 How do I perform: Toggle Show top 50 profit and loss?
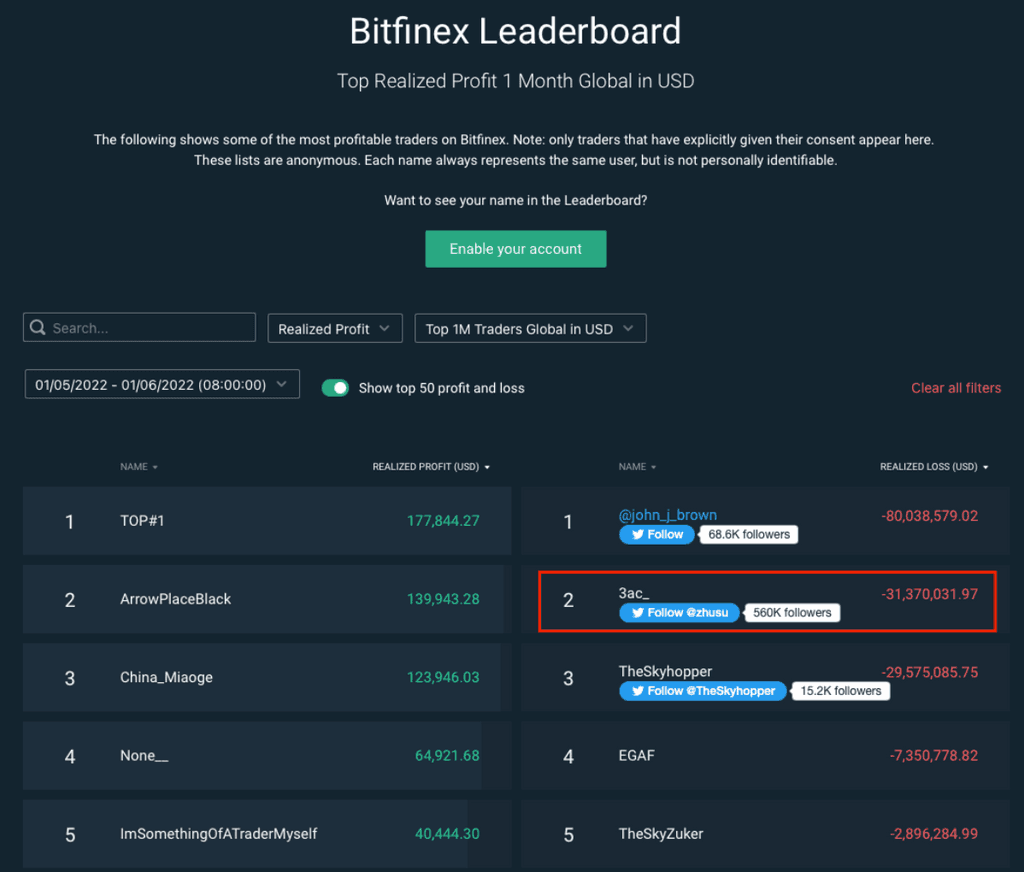click(x=336, y=388)
